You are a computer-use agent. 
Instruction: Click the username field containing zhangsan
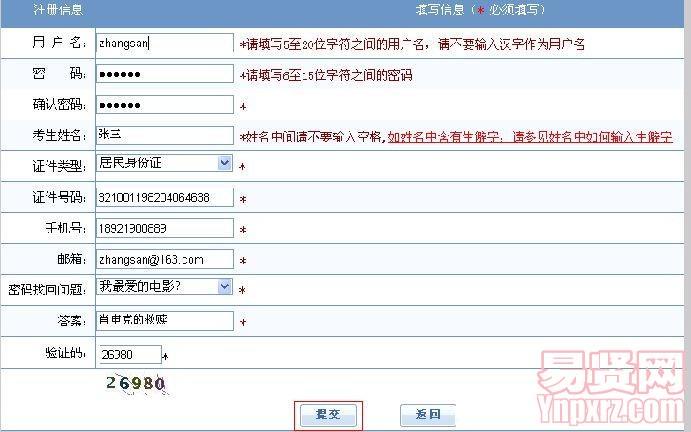[165, 43]
